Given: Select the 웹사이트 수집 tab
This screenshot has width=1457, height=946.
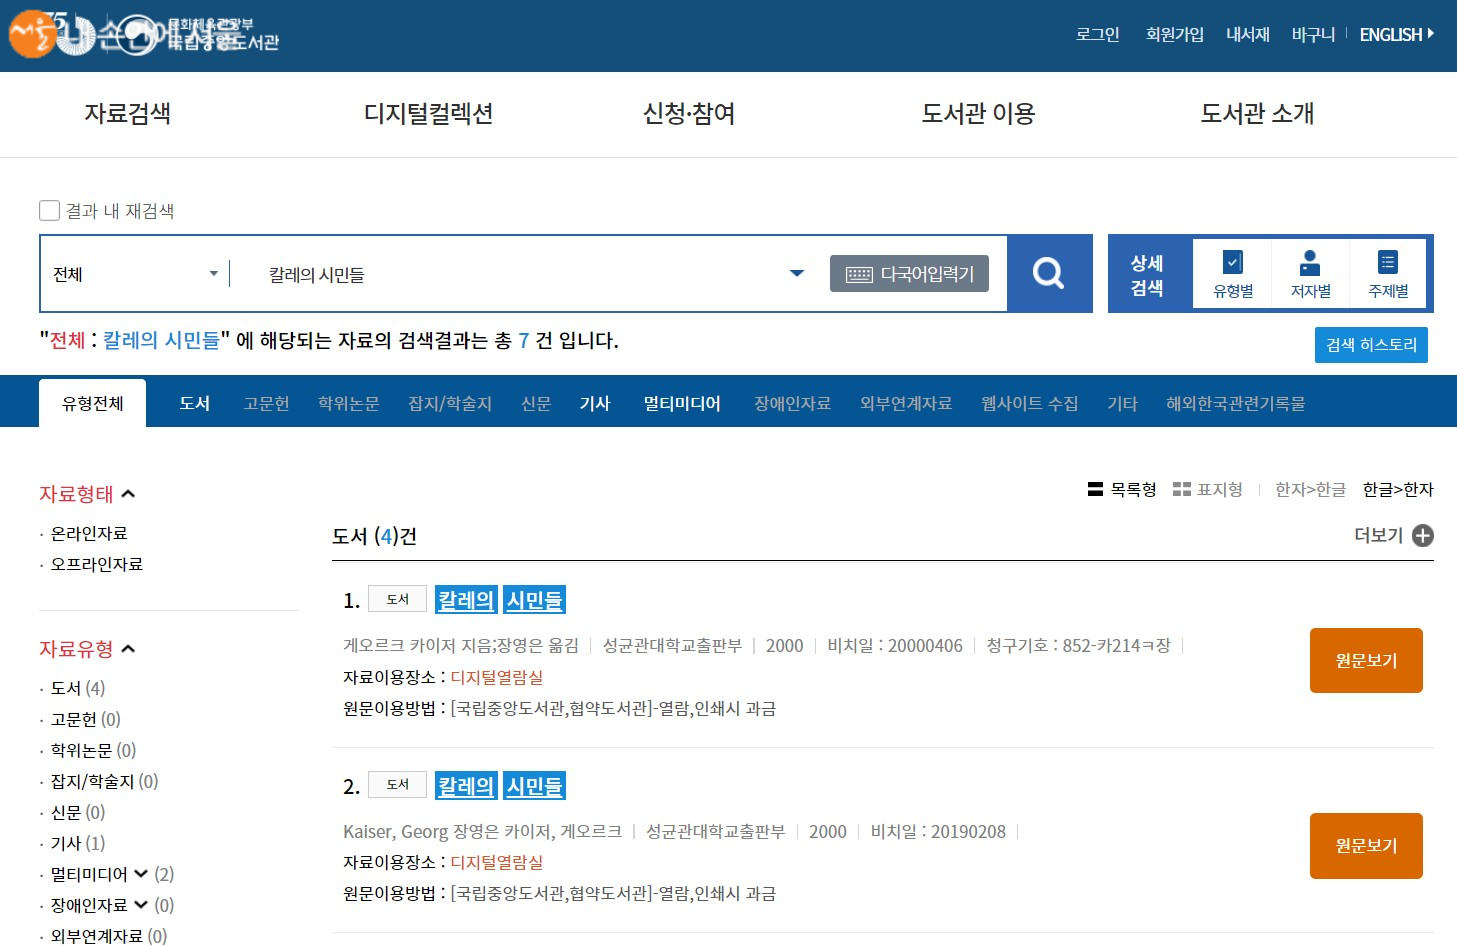Looking at the screenshot, I should coord(1030,403).
